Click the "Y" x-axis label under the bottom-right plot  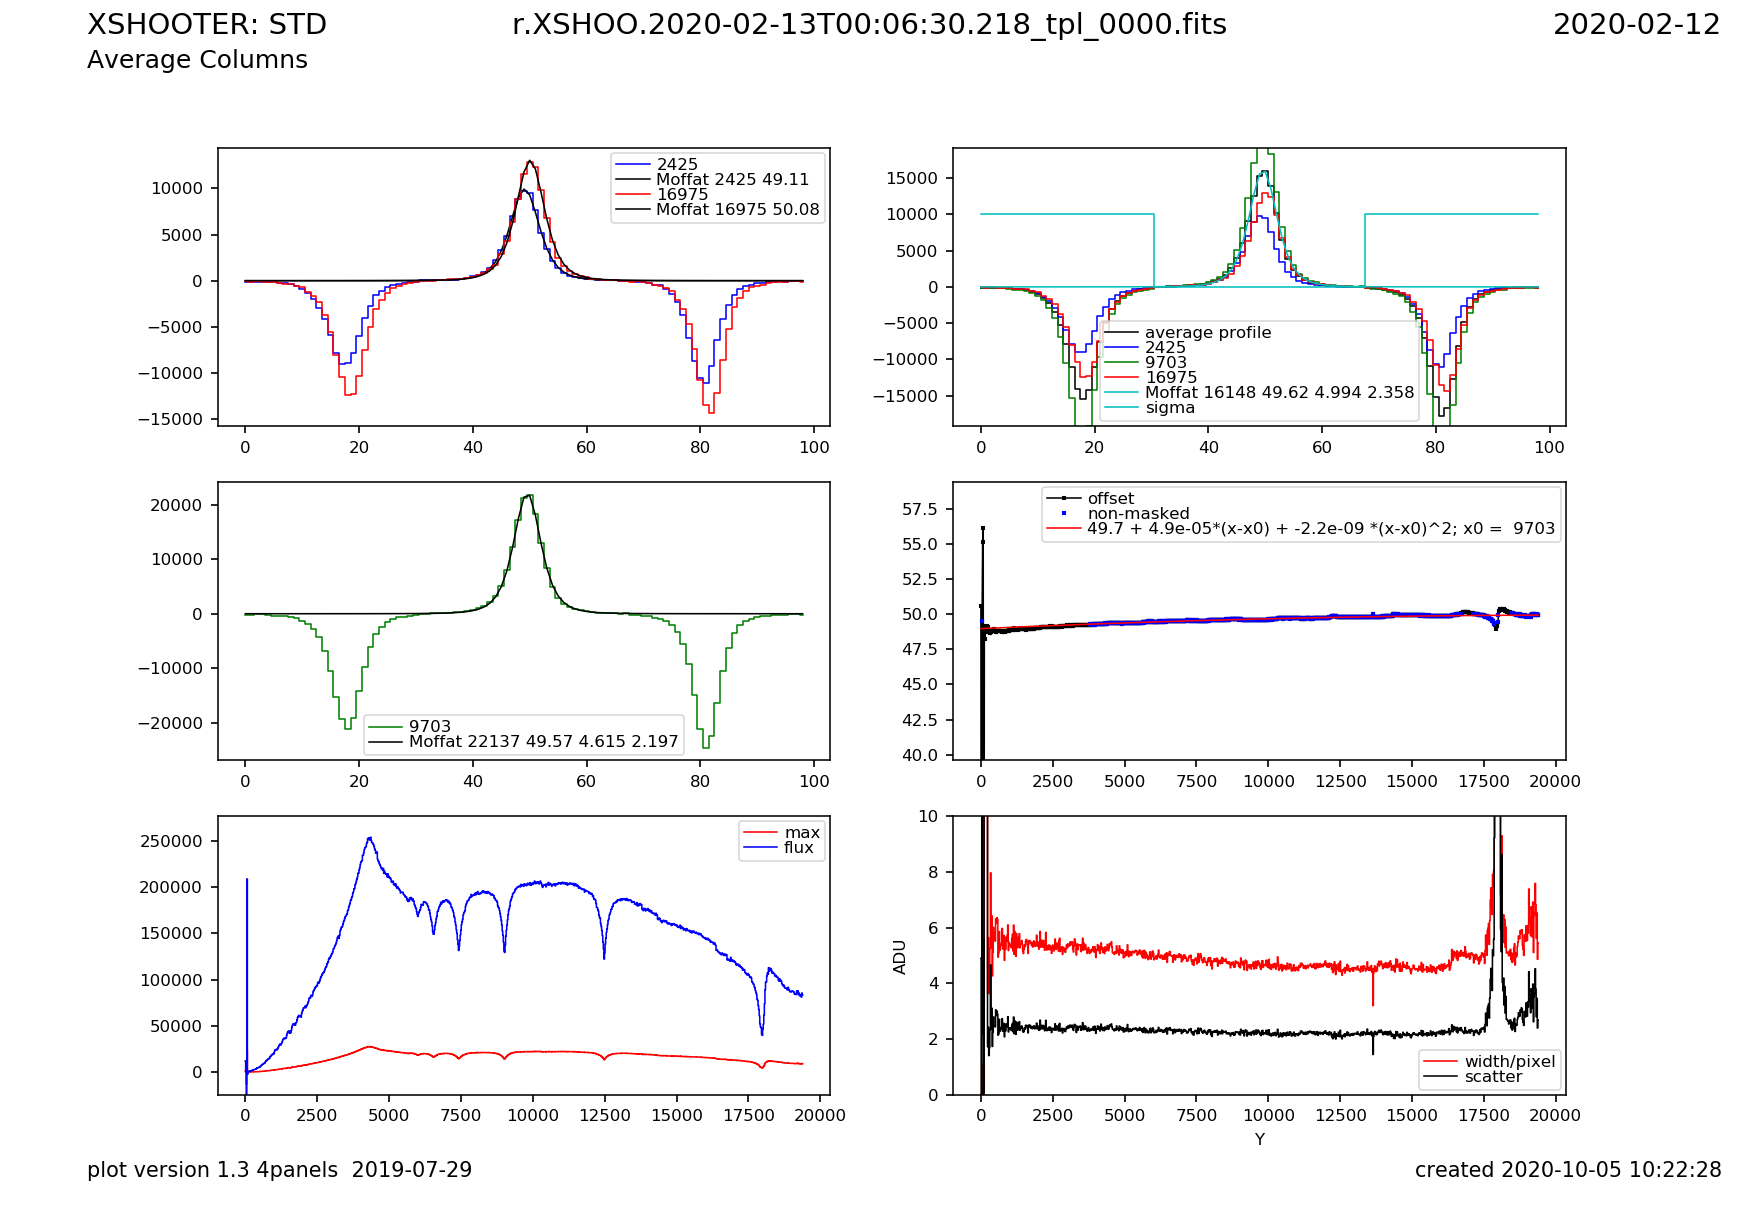[x=1259, y=1139]
